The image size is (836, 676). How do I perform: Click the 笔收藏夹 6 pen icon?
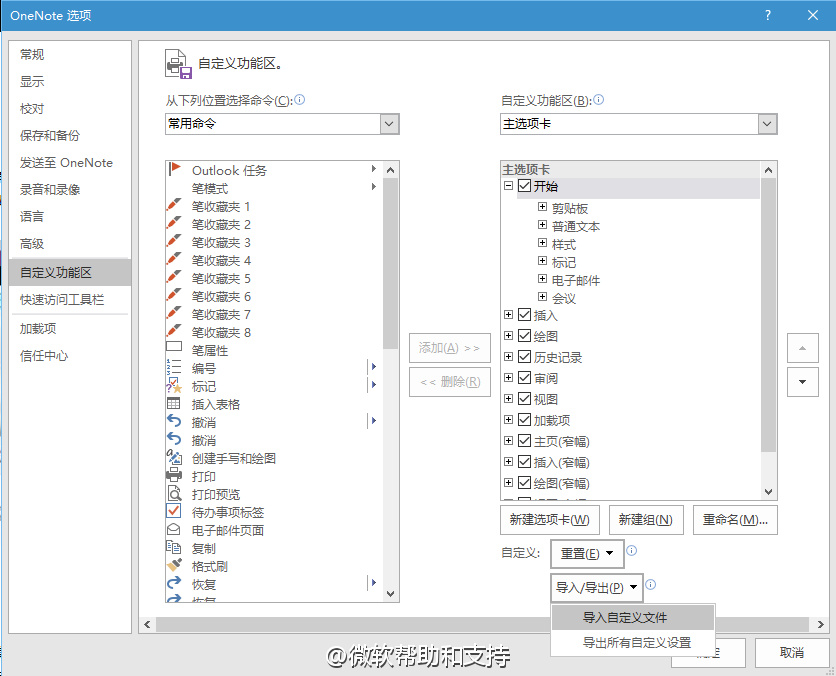(174, 295)
